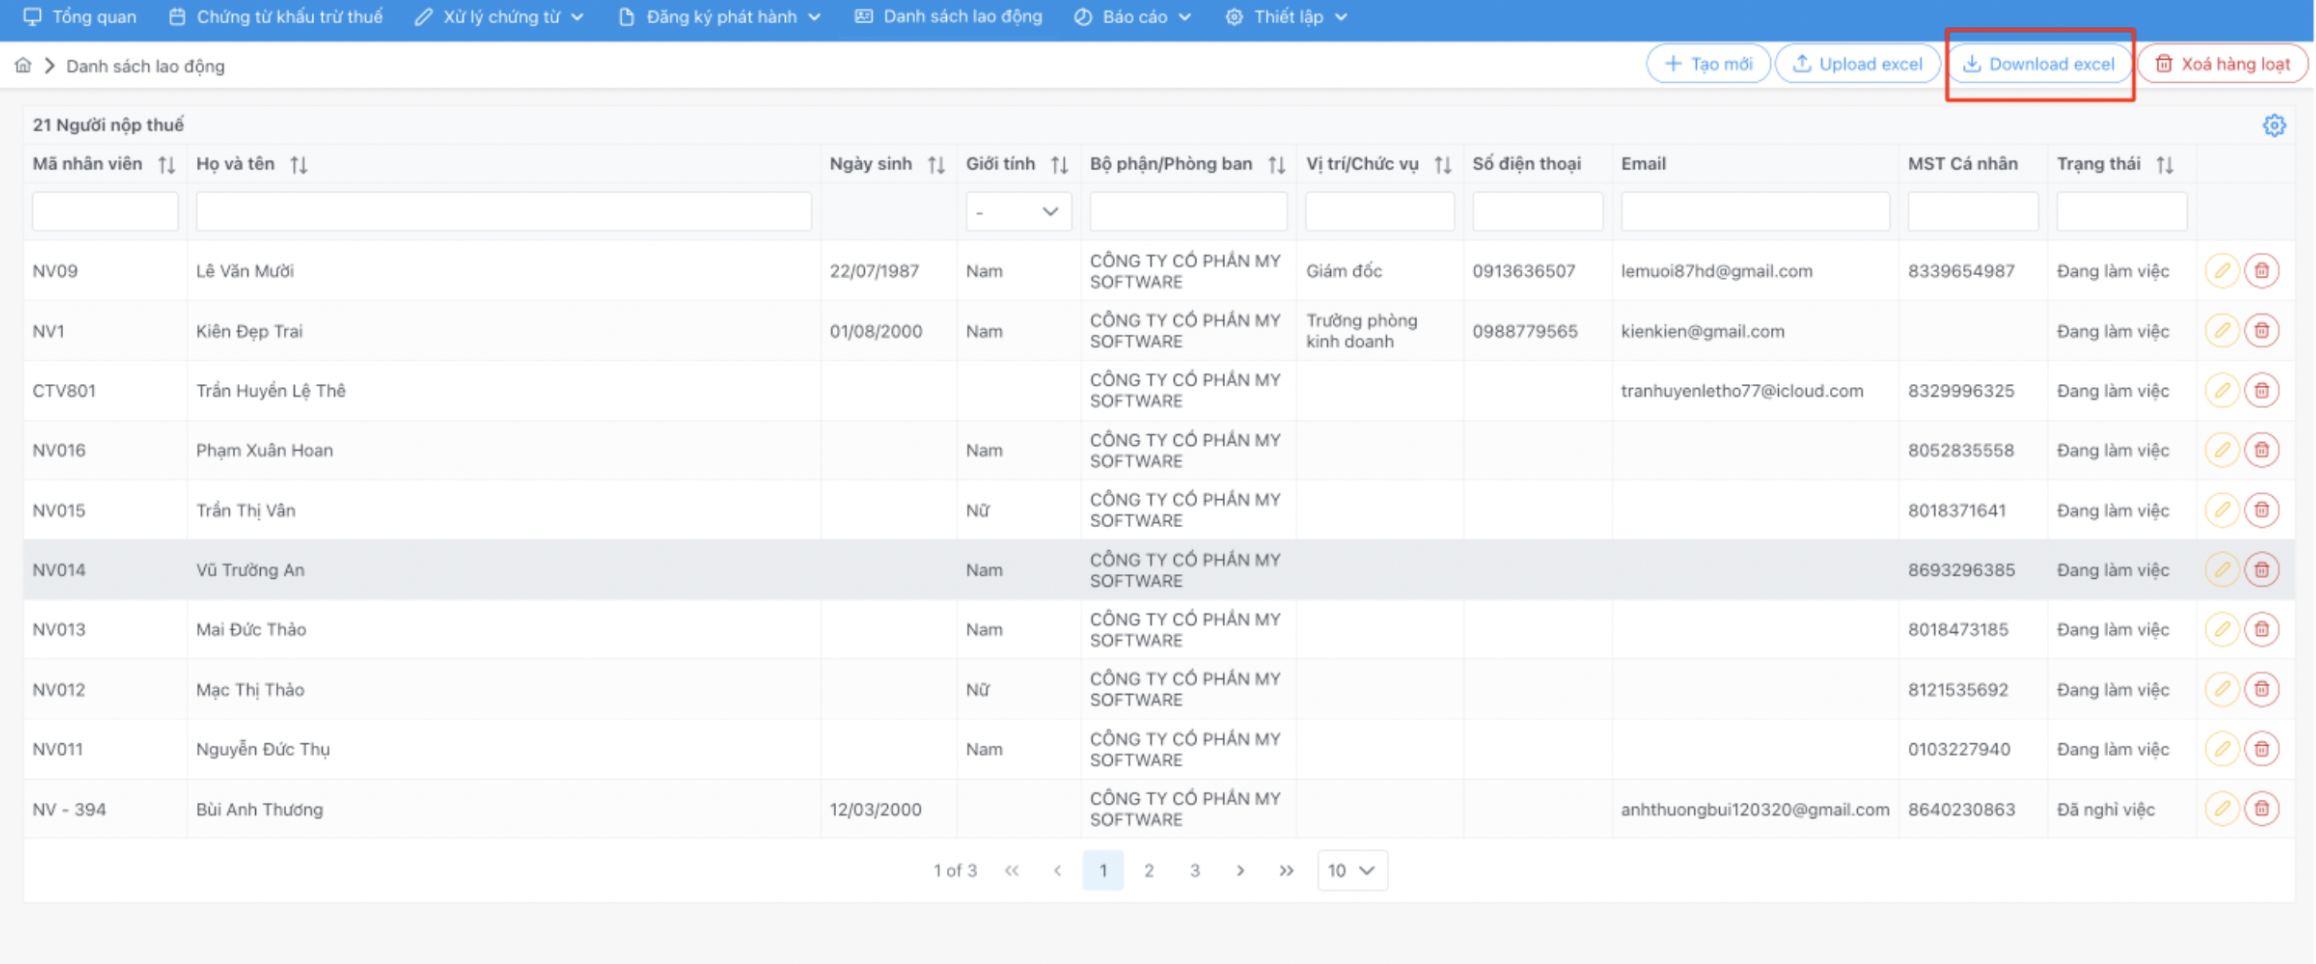The image size is (2316, 964).
Task: Edit employee Lê Văn Mười pencil icon
Action: click(x=2221, y=271)
